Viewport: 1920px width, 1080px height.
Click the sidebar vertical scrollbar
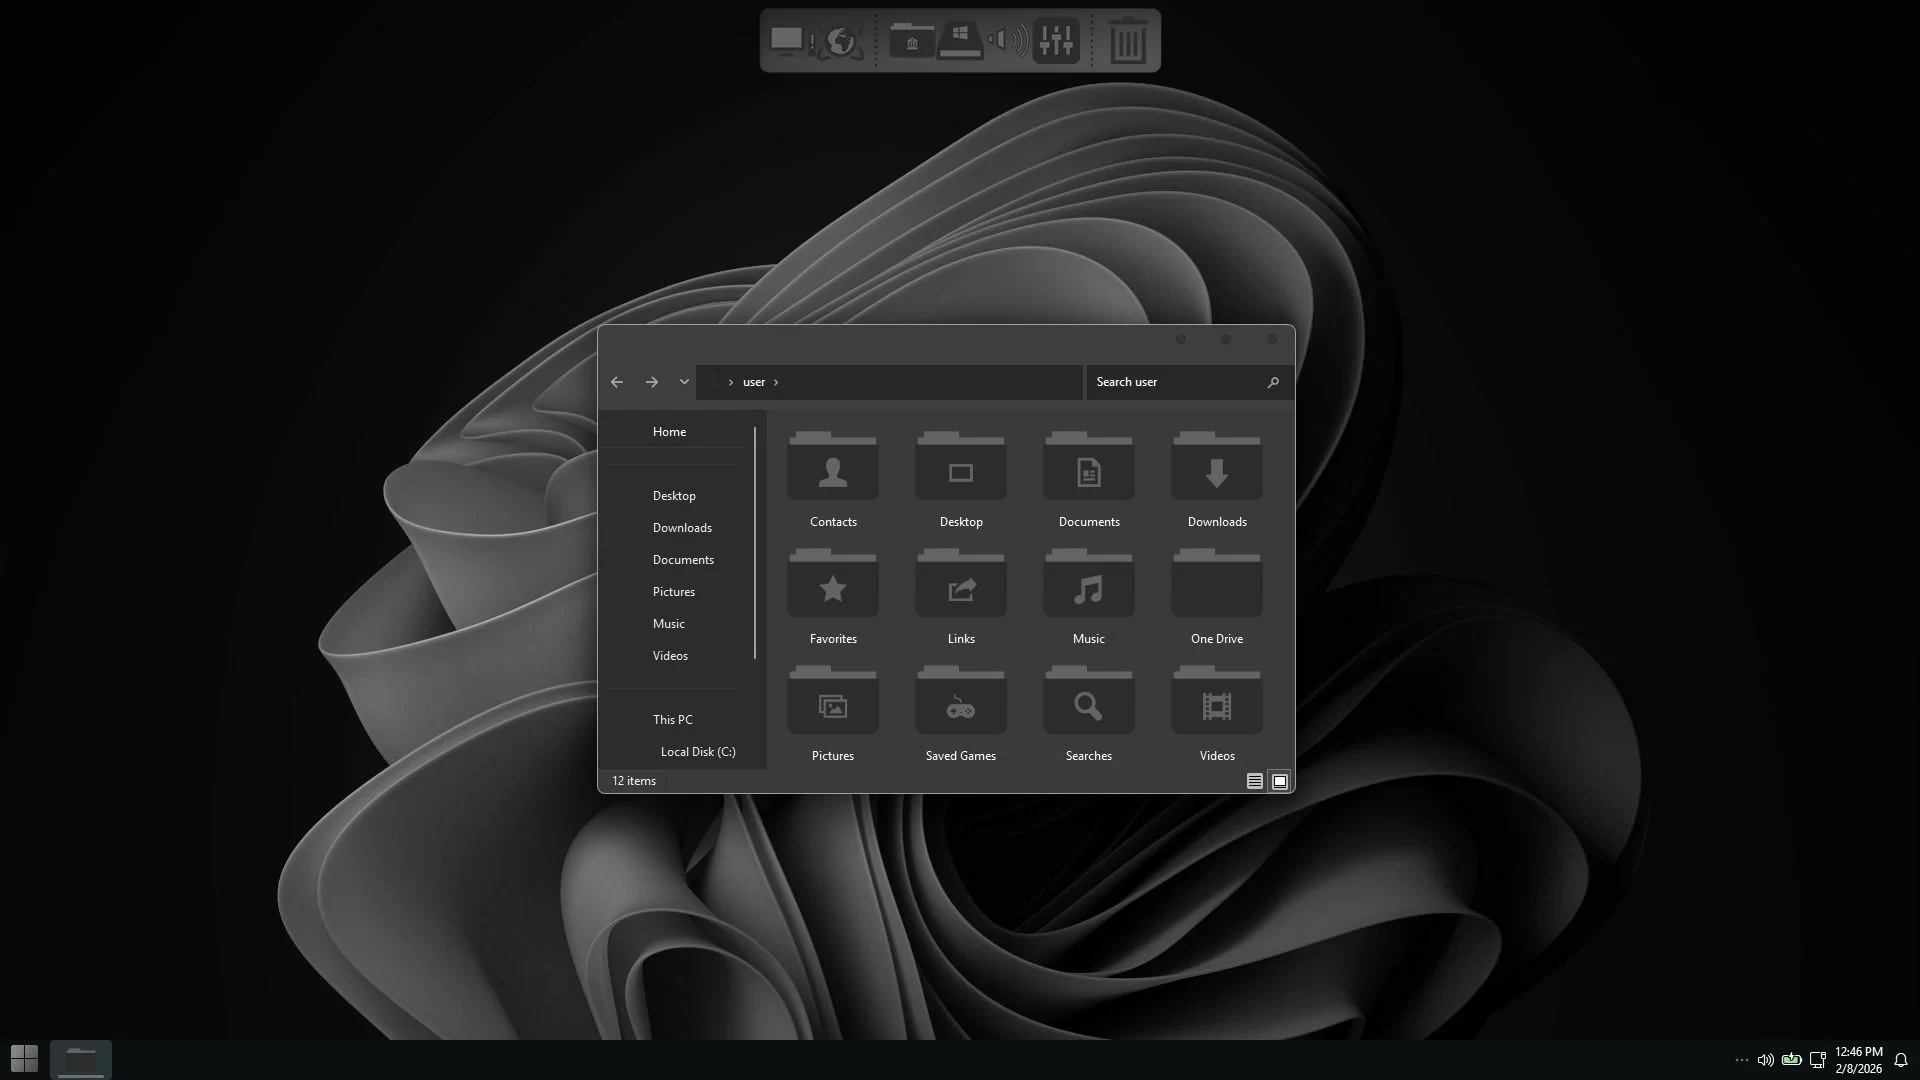(x=755, y=543)
